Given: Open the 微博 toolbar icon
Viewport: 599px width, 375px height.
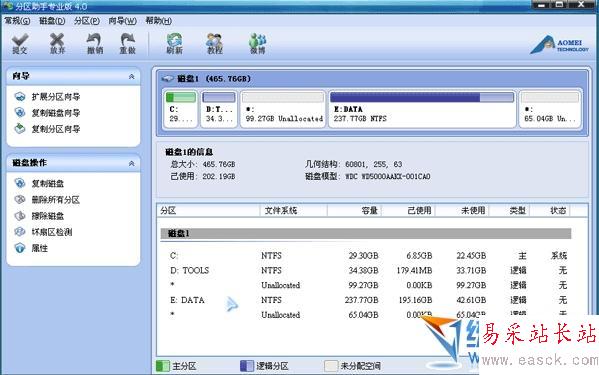Looking at the screenshot, I should tap(257, 44).
